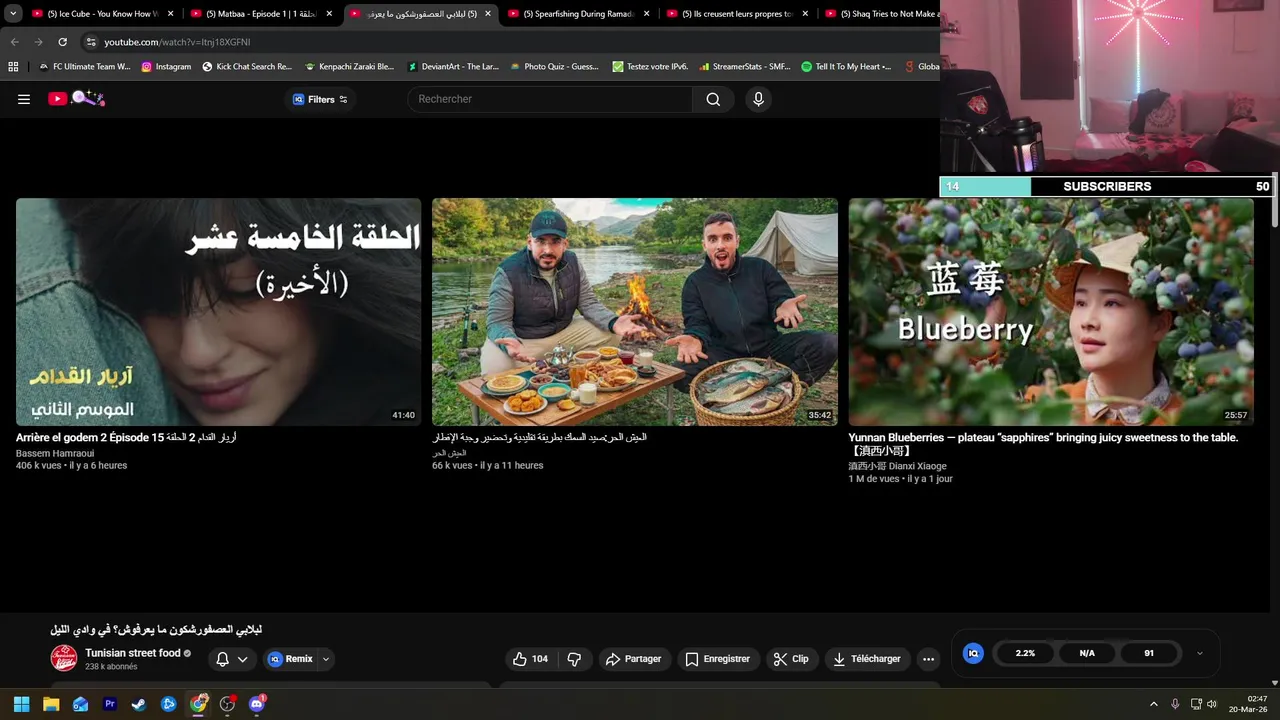Image resolution: width=1280 pixels, height=720 pixels.
Task: Open Kenpachi Zaraki bookmark
Action: pos(349,67)
